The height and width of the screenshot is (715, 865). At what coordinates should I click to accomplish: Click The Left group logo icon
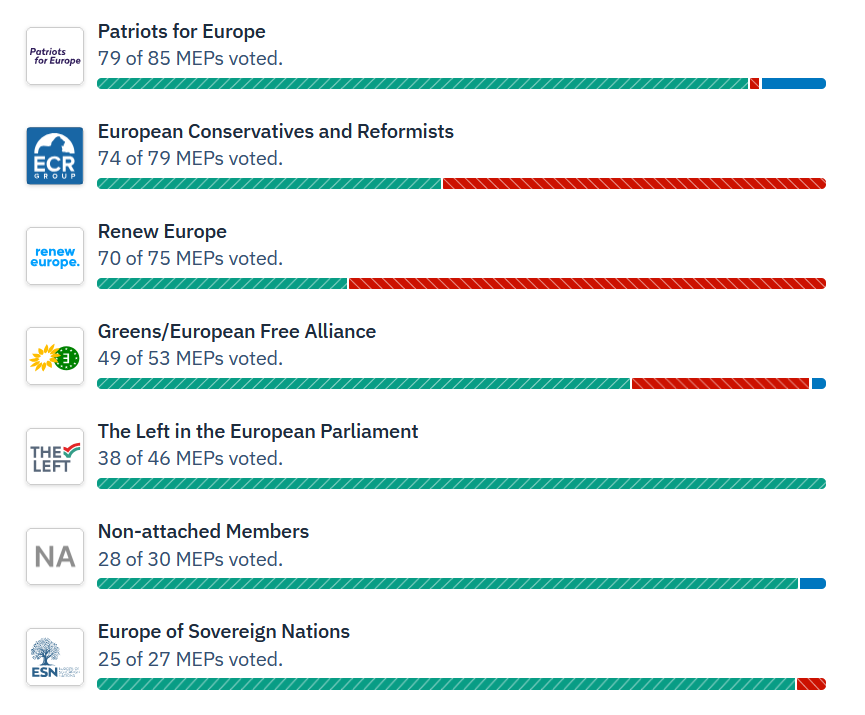coord(55,456)
